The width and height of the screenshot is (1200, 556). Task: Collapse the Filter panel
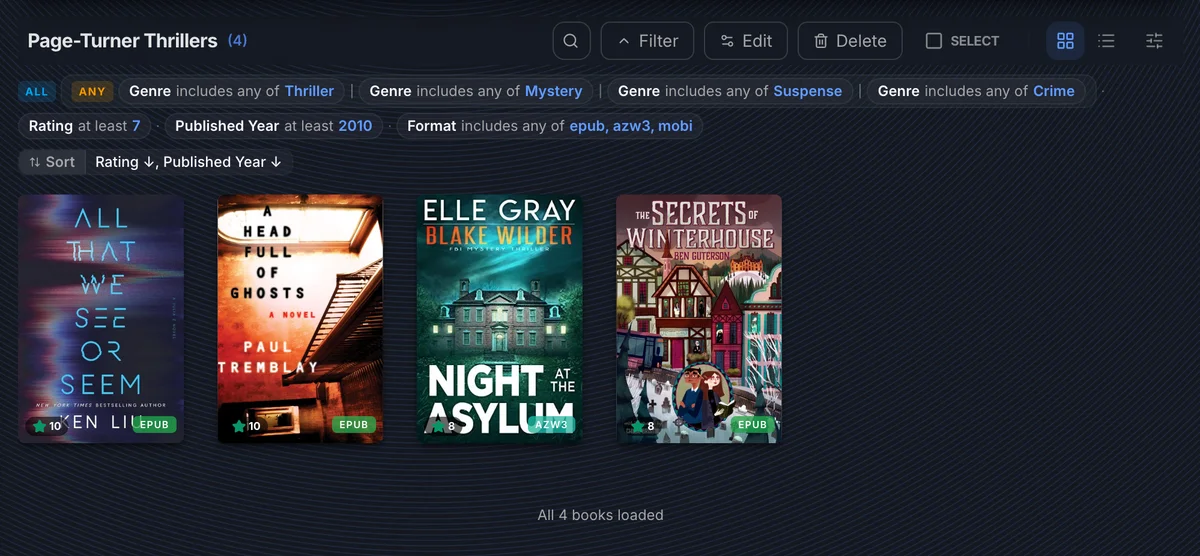pyautogui.click(x=647, y=41)
